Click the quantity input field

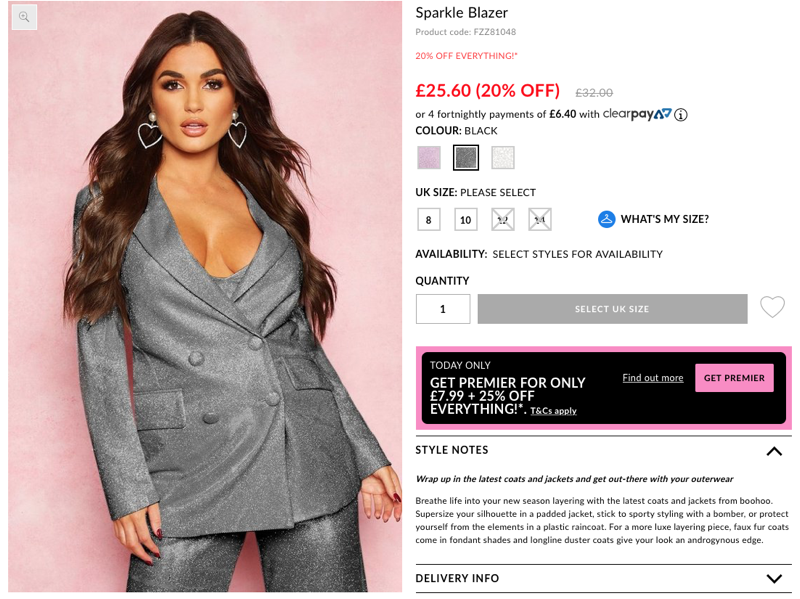click(443, 309)
